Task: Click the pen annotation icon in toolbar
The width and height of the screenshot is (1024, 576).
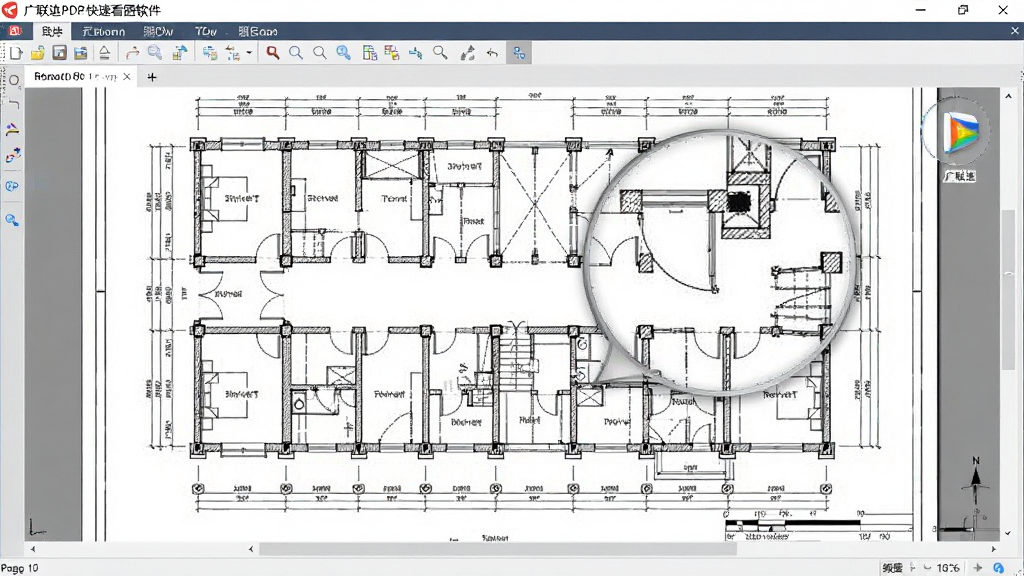Action: (468, 53)
